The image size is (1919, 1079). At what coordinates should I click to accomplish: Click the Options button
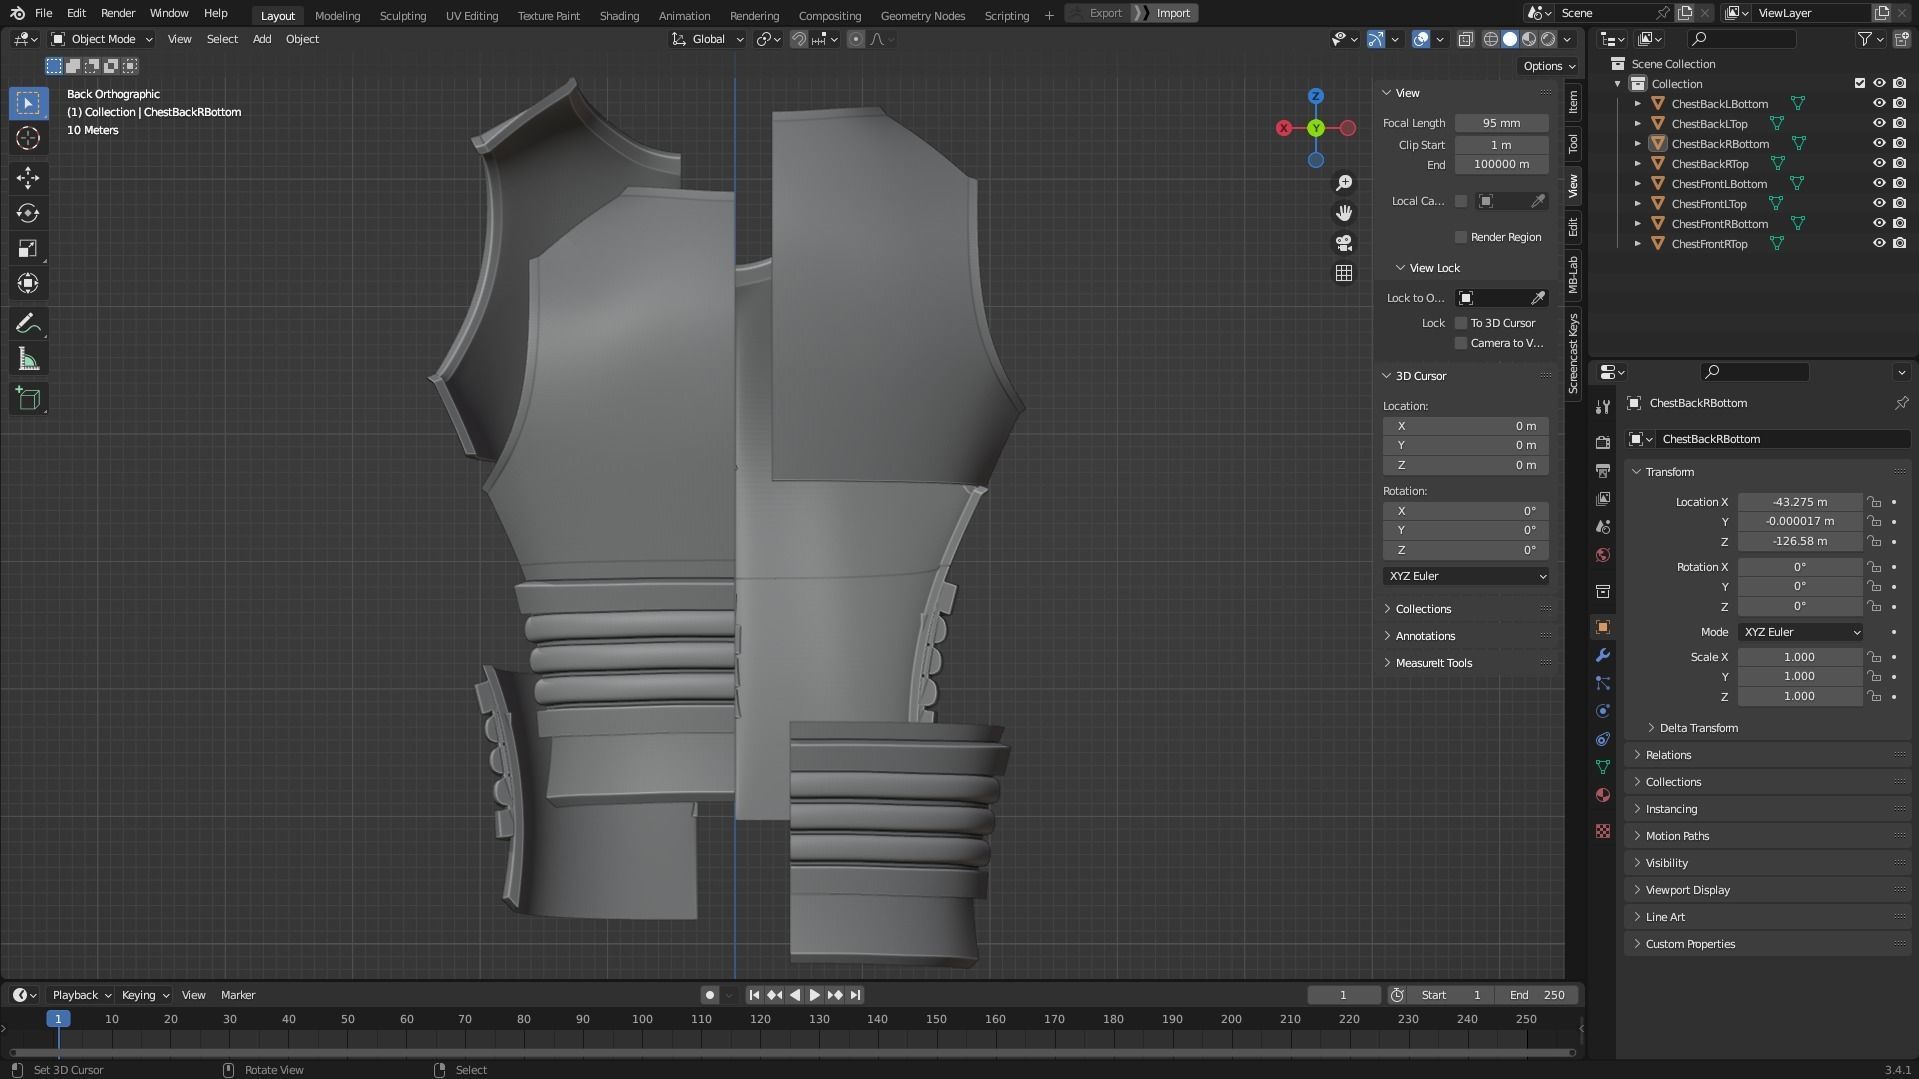(x=1548, y=66)
